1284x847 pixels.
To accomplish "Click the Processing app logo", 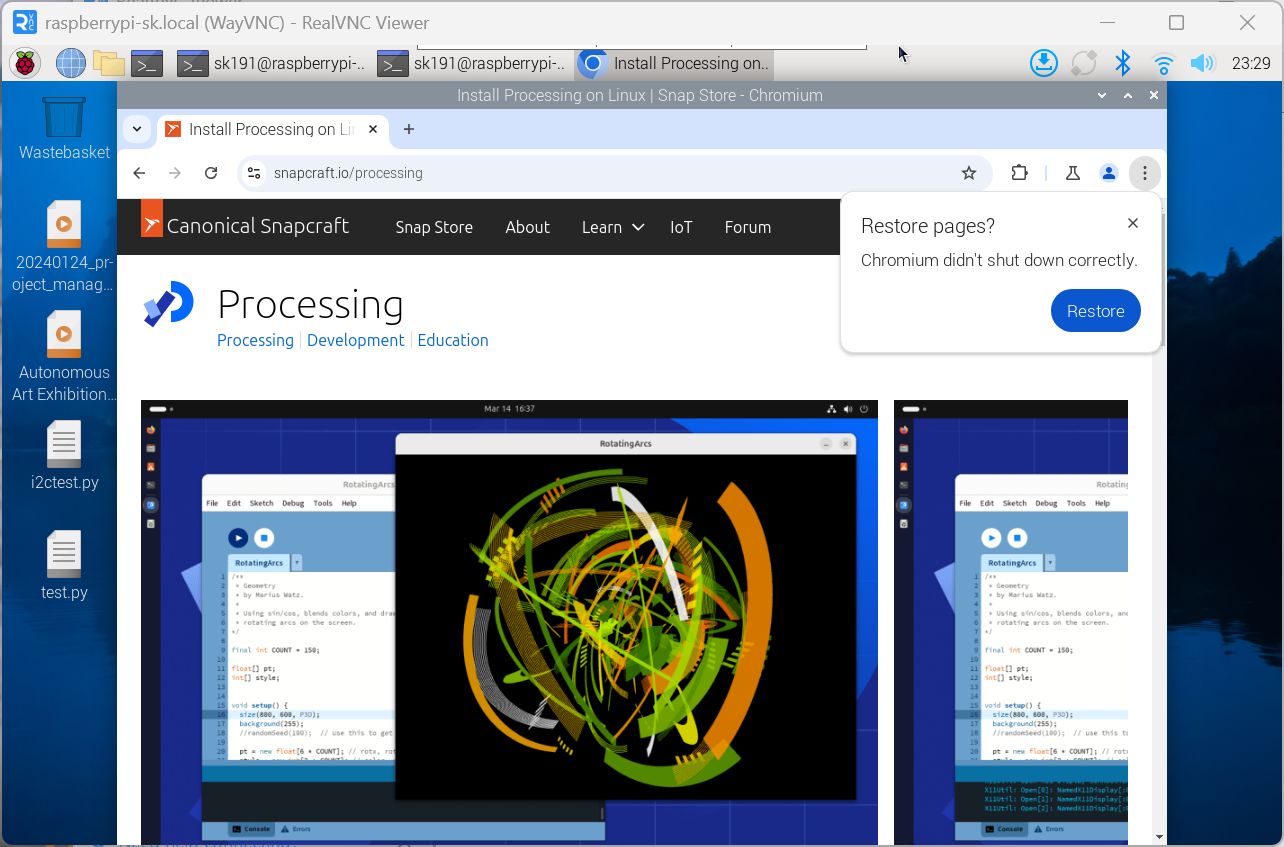I will pyautogui.click(x=168, y=304).
